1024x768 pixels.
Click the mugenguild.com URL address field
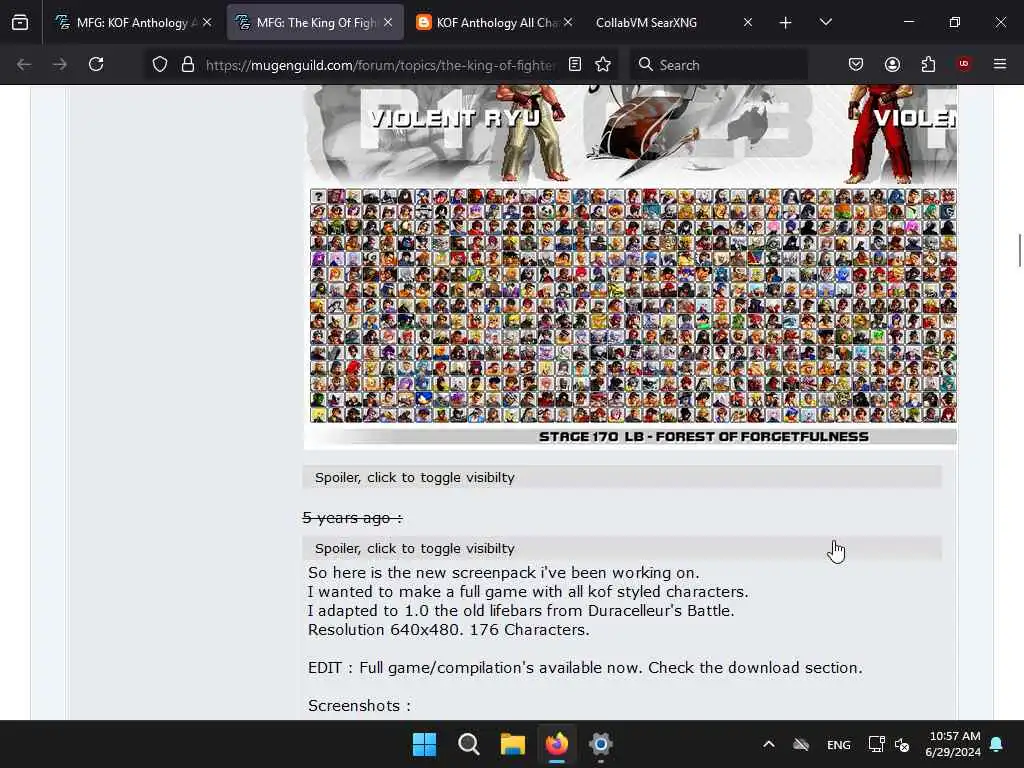tap(380, 65)
